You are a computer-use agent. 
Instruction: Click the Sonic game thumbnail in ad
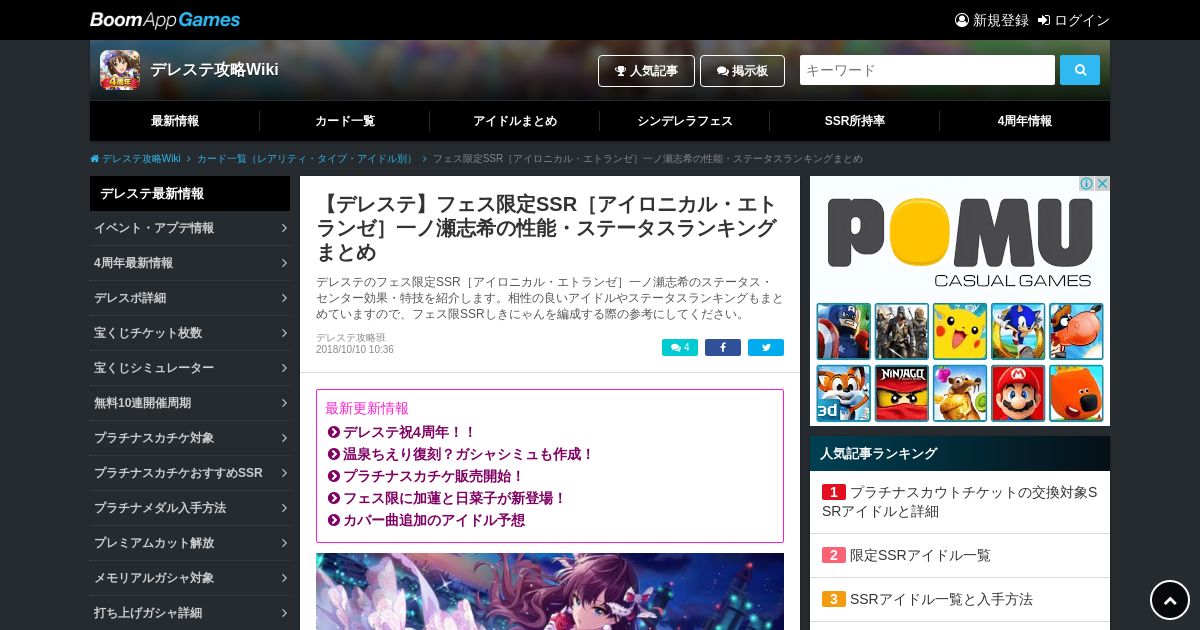pyautogui.click(x=1018, y=331)
